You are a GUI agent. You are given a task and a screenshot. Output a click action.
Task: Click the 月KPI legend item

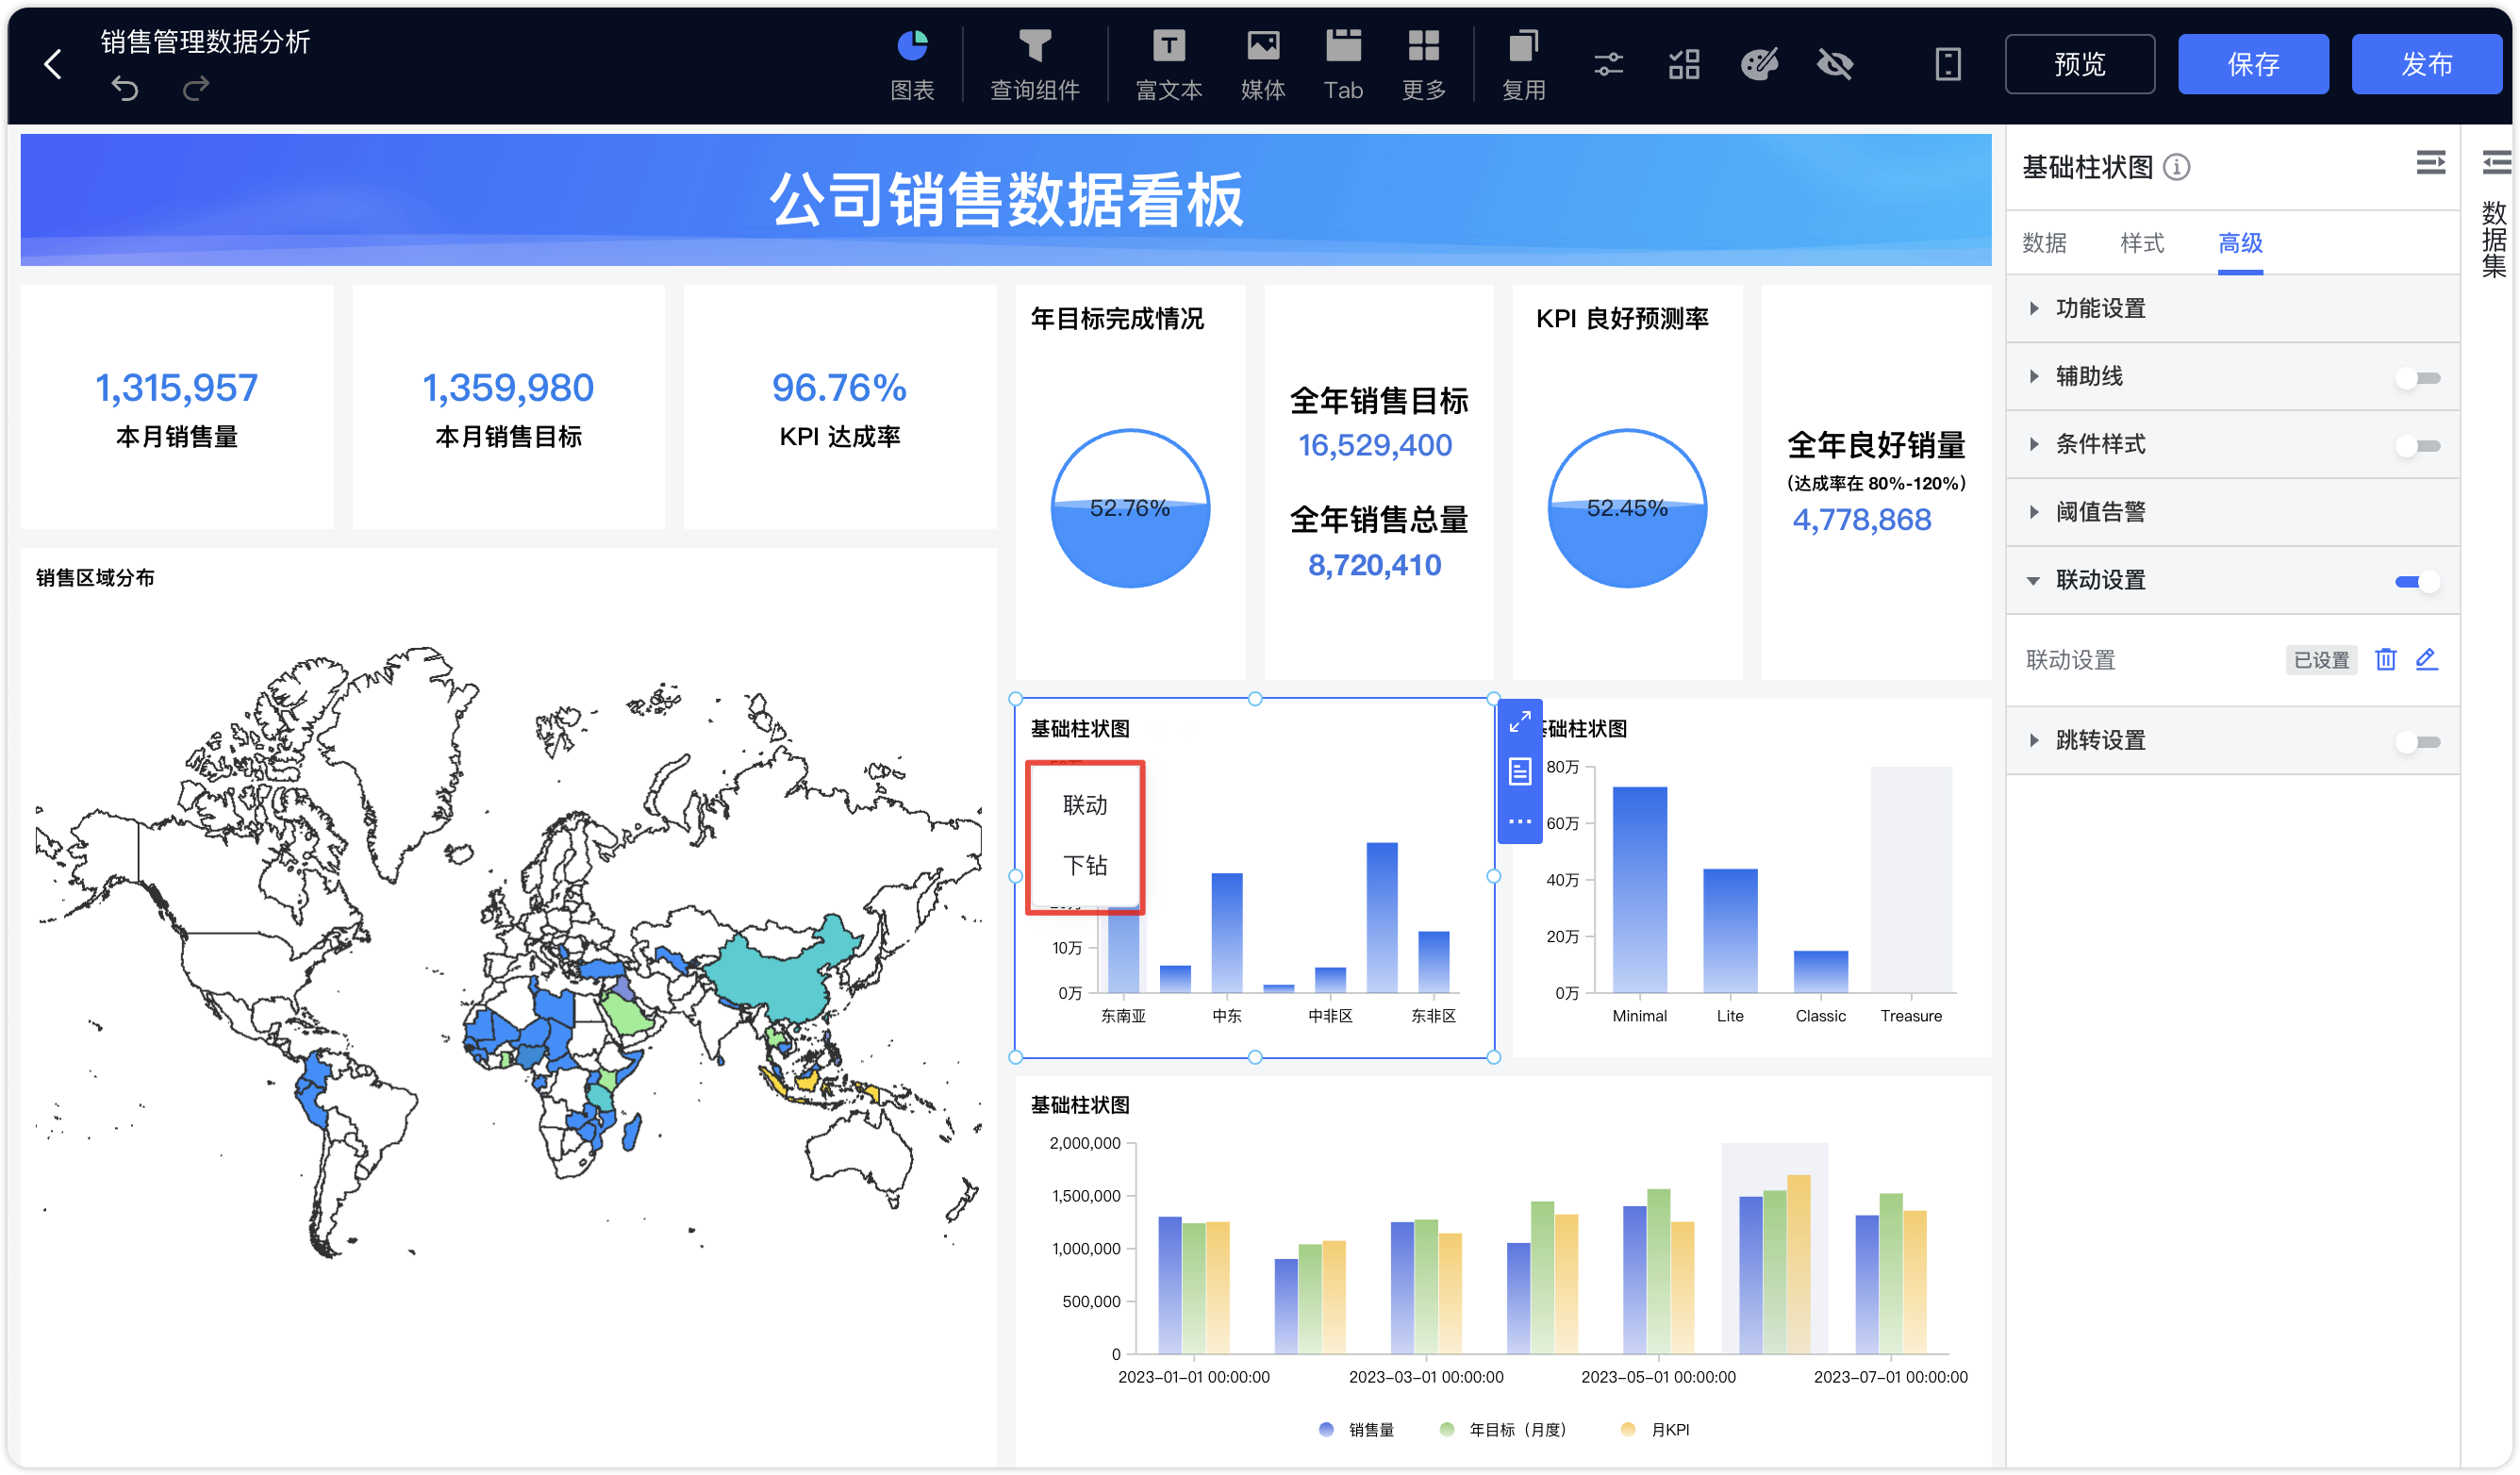click(x=1655, y=1430)
